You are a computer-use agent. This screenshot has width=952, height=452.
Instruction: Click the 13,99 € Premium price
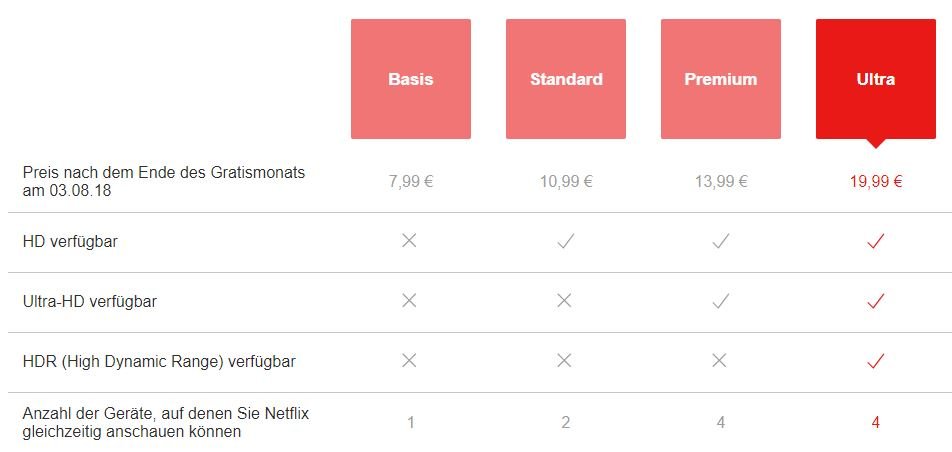(721, 182)
